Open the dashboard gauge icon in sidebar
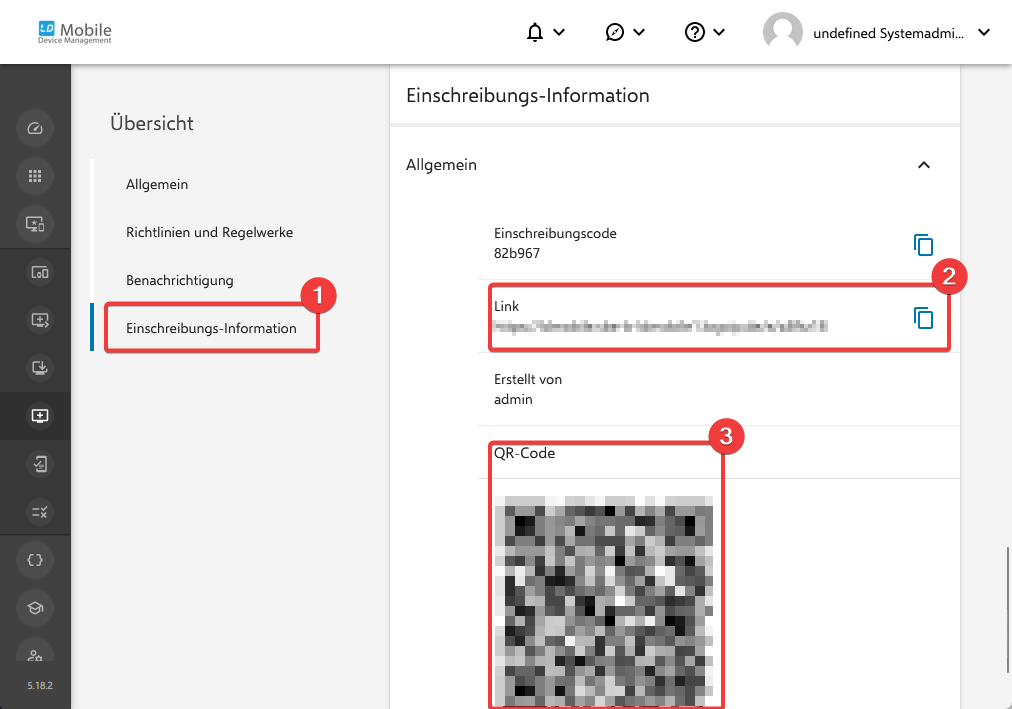The image size is (1012, 709). click(35, 128)
